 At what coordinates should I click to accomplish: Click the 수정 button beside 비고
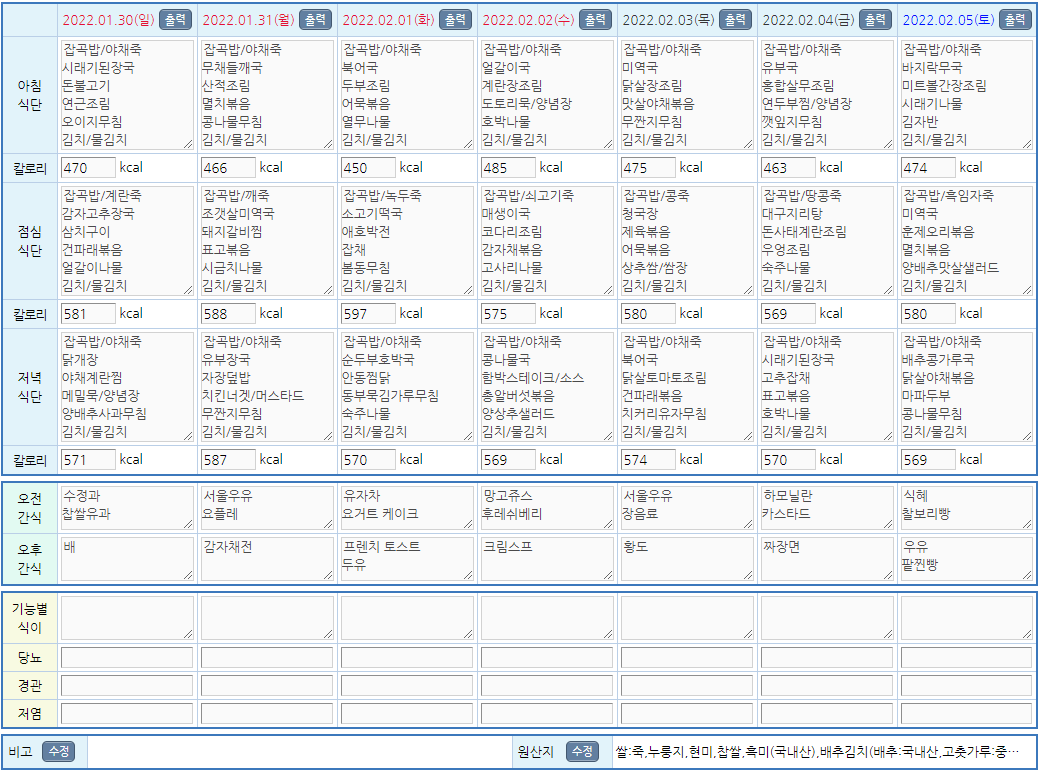[x=58, y=751]
